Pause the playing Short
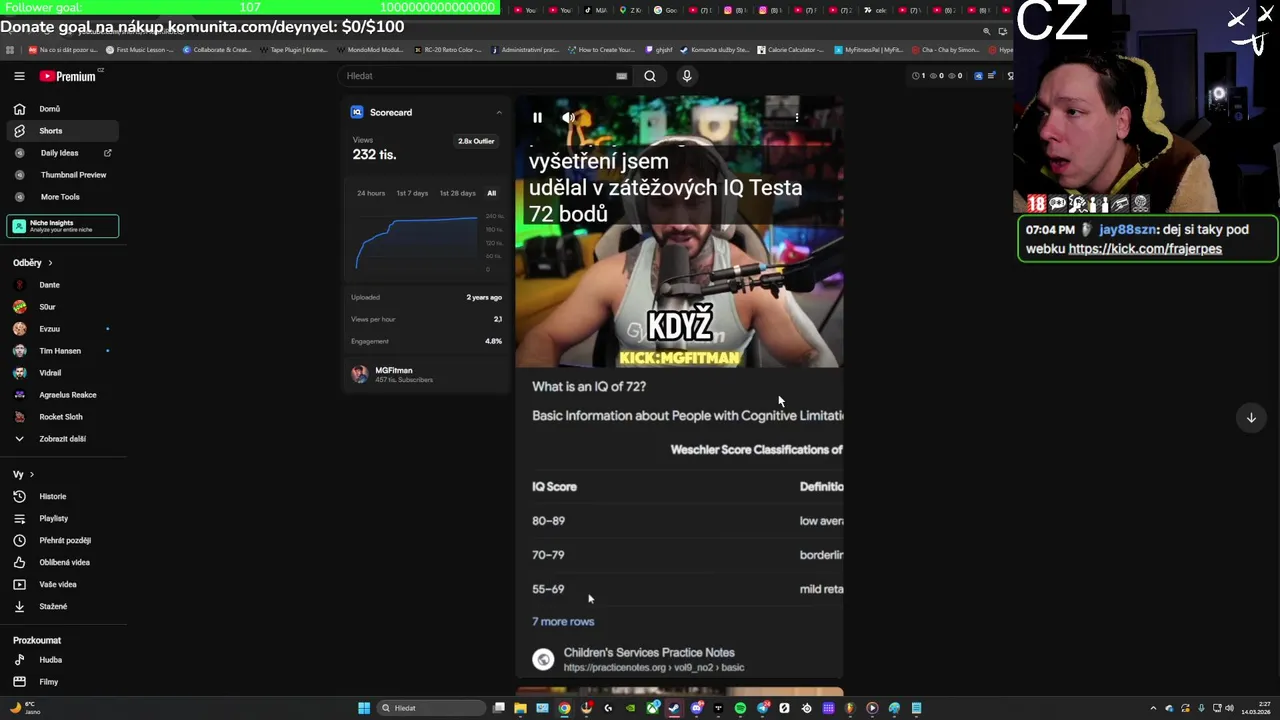This screenshot has height=720, width=1280. pyautogui.click(x=537, y=118)
